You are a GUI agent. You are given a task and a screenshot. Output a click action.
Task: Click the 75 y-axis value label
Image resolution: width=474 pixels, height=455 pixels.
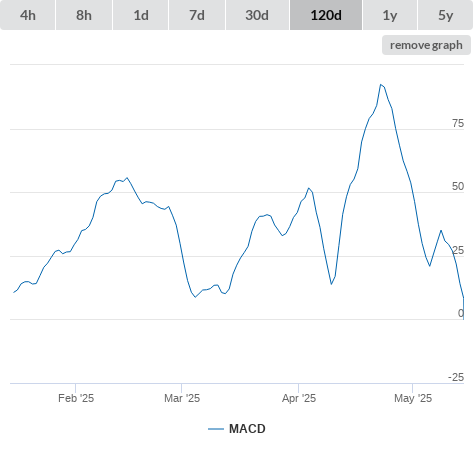(458, 123)
